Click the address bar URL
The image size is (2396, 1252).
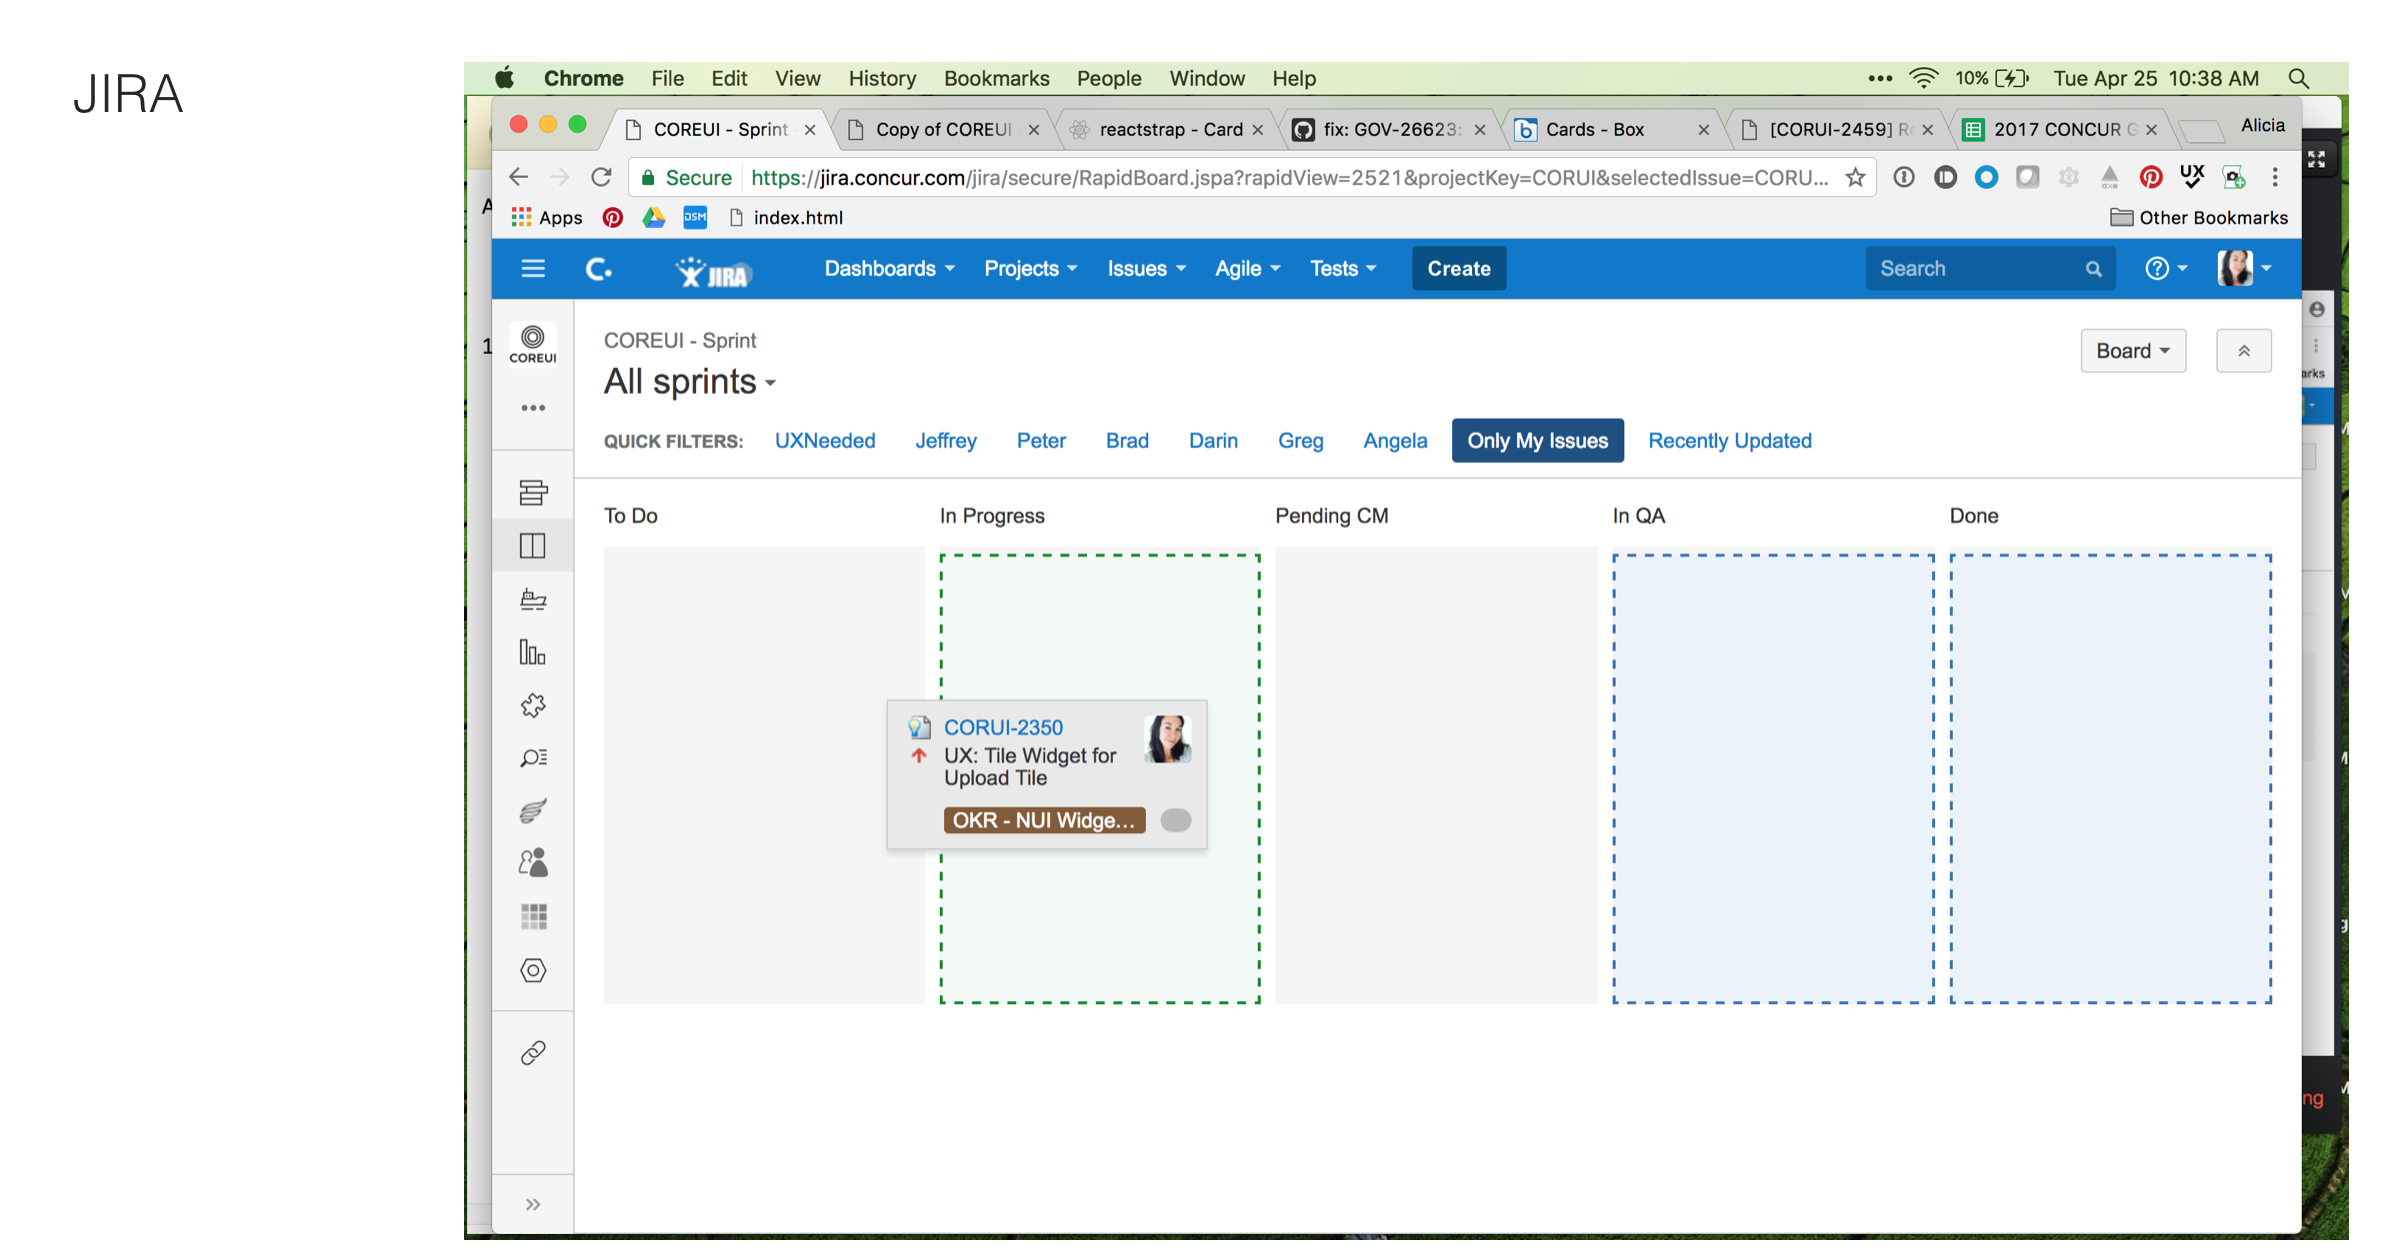[x=1289, y=178]
